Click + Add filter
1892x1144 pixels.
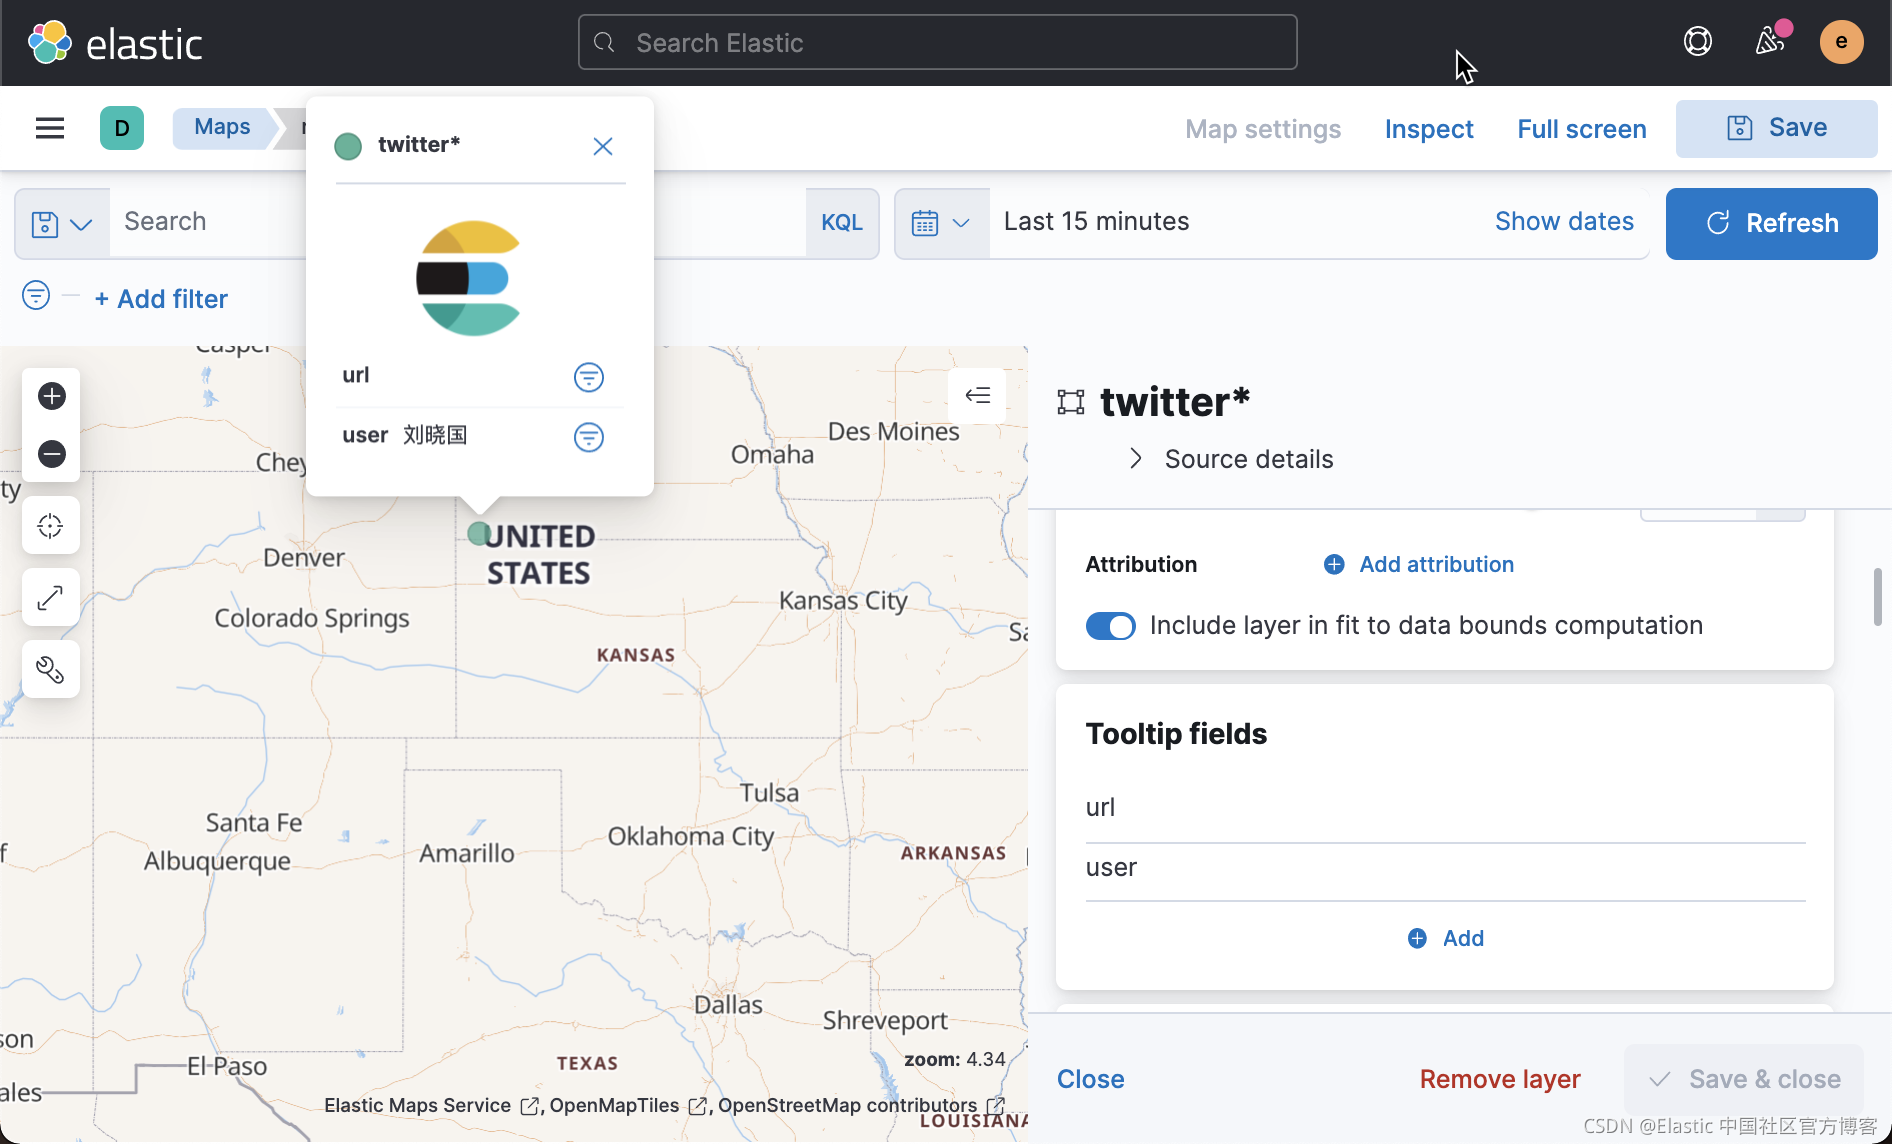pyautogui.click(x=161, y=299)
